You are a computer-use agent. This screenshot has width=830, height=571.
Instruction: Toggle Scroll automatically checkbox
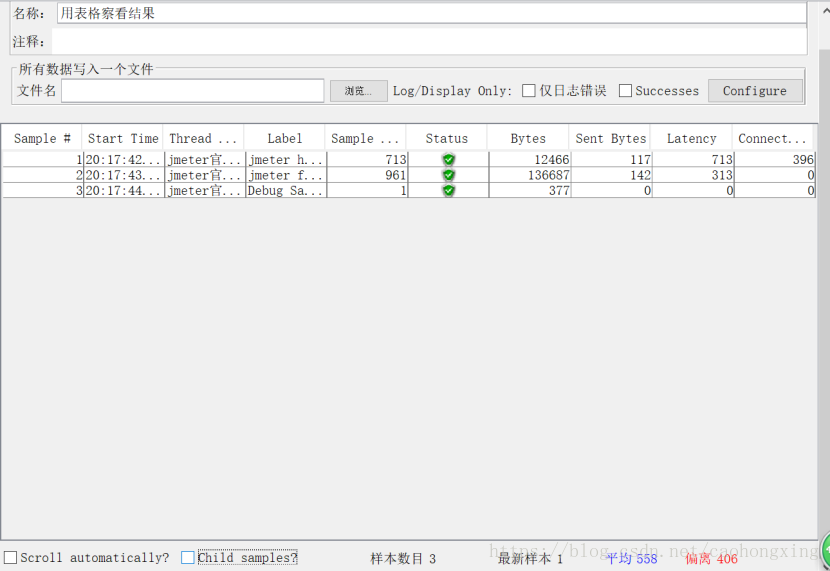[11, 557]
